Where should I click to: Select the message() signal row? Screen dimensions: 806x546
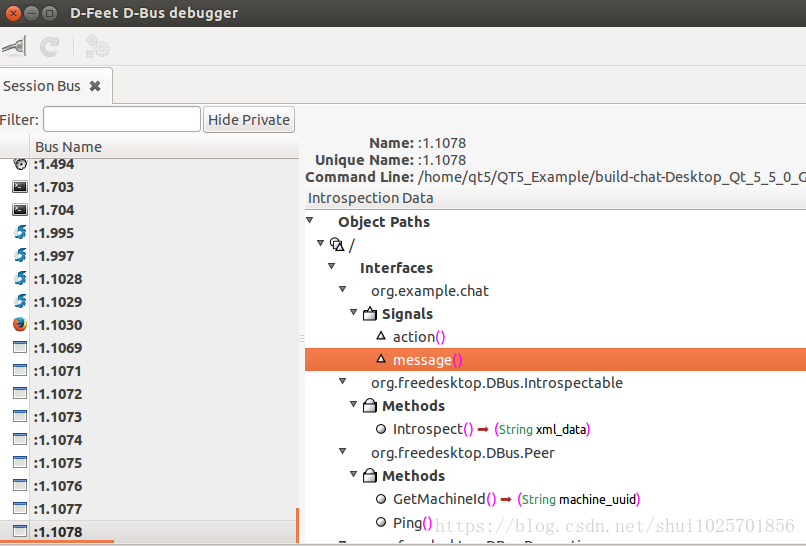pos(555,359)
